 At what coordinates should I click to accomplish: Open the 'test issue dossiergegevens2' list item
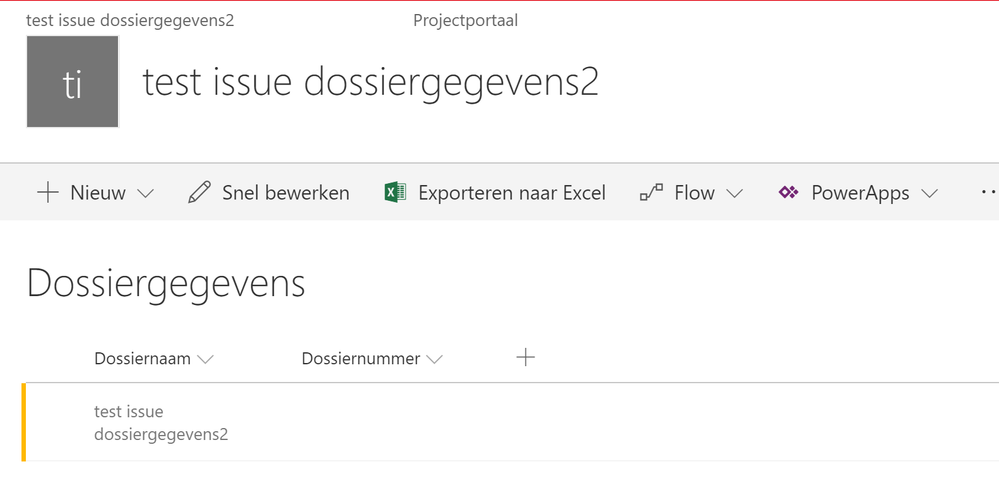[x=160, y=423]
